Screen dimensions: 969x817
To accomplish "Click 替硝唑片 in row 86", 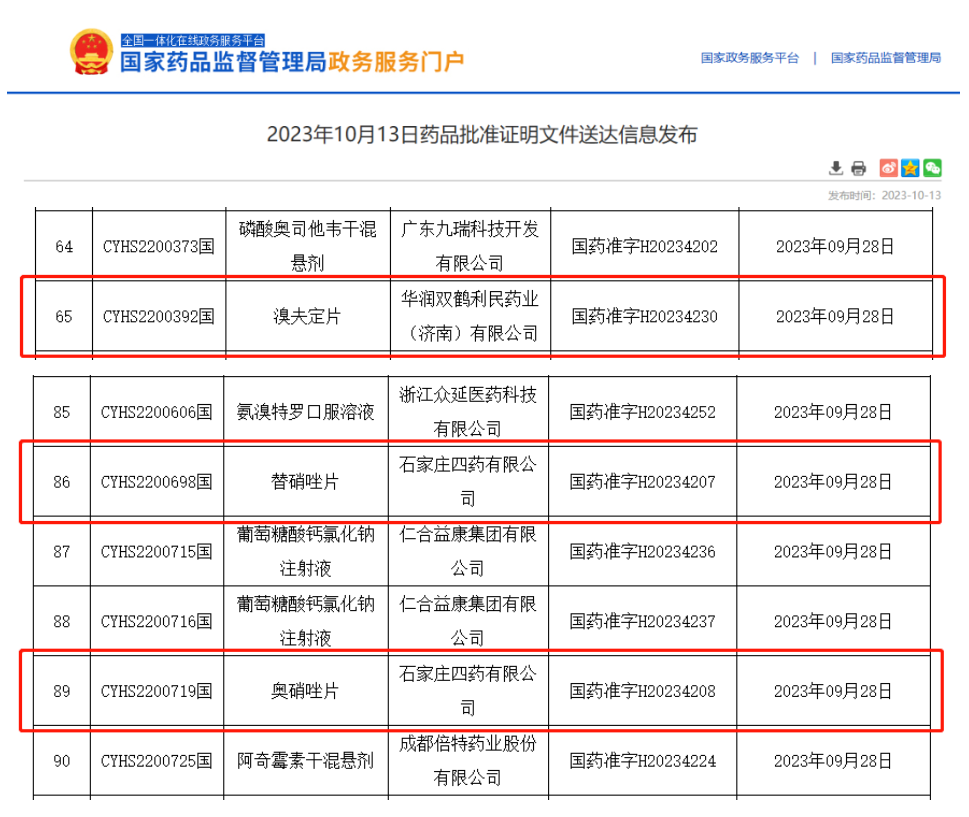I will tap(305, 482).
